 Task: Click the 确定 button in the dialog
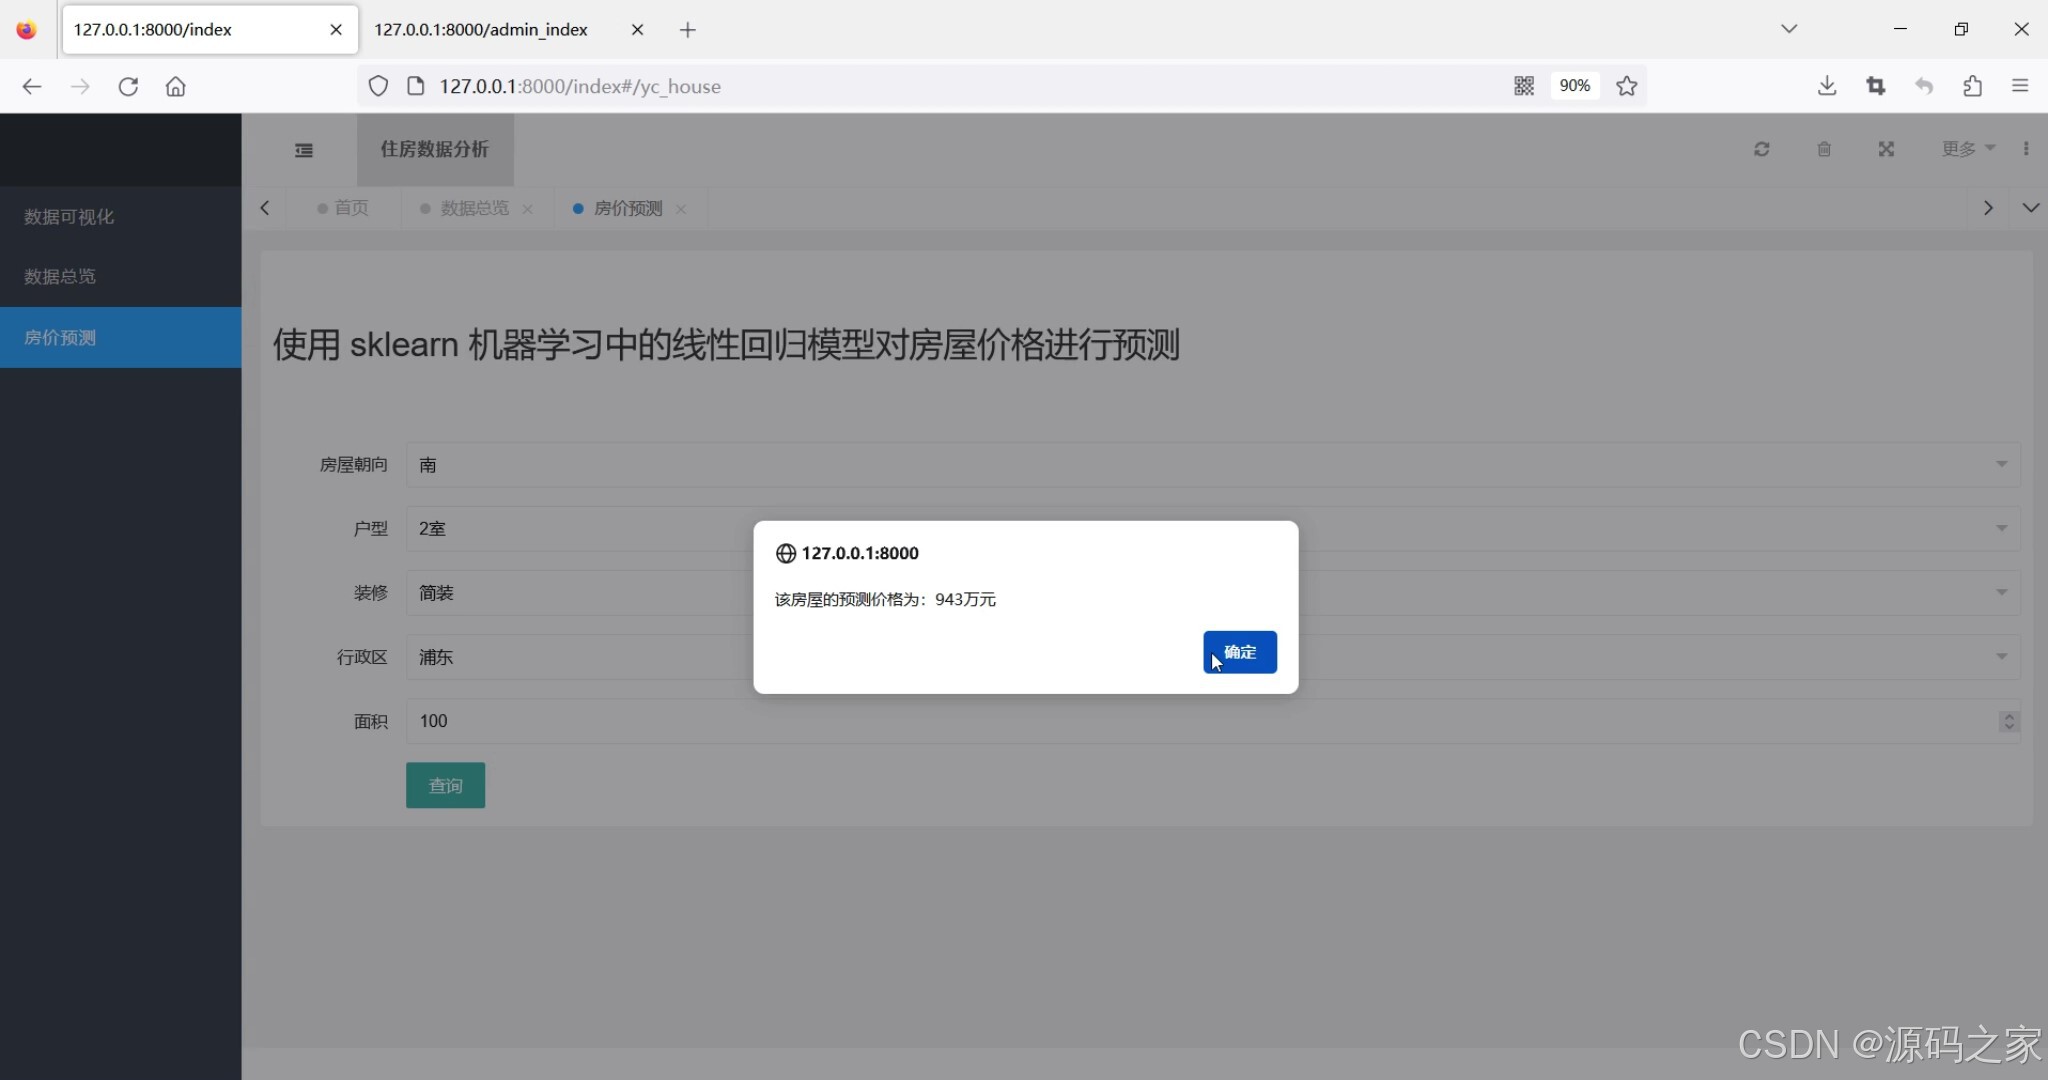point(1239,652)
